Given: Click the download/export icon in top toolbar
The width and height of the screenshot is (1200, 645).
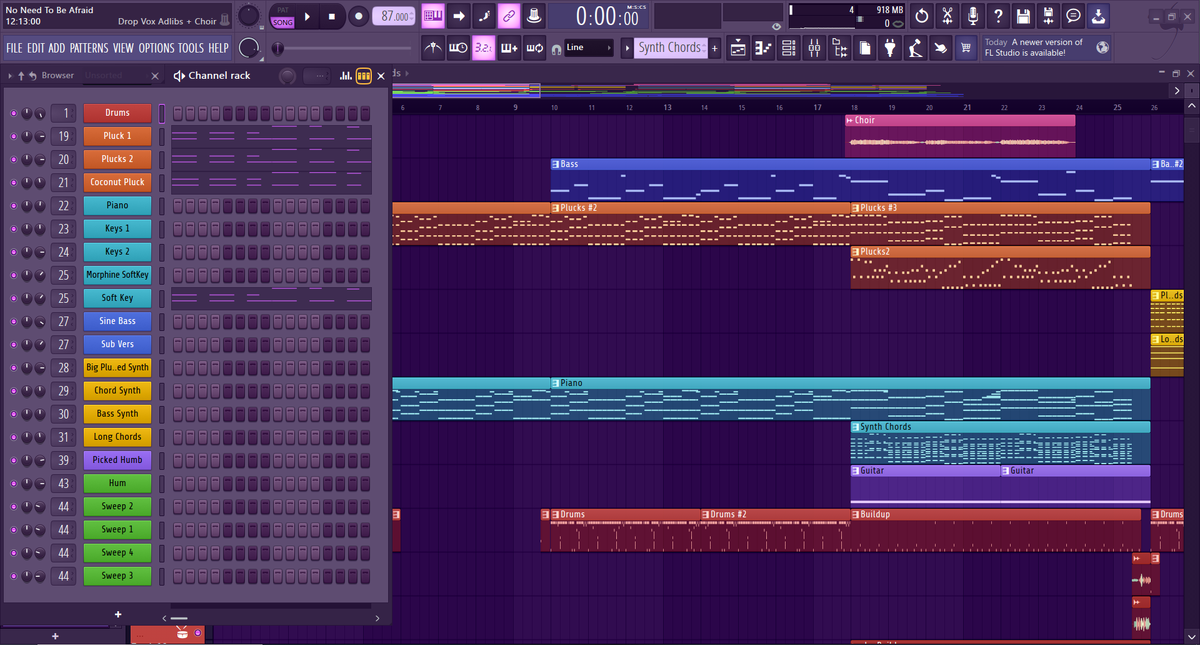Looking at the screenshot, I should pos(1100,16).
